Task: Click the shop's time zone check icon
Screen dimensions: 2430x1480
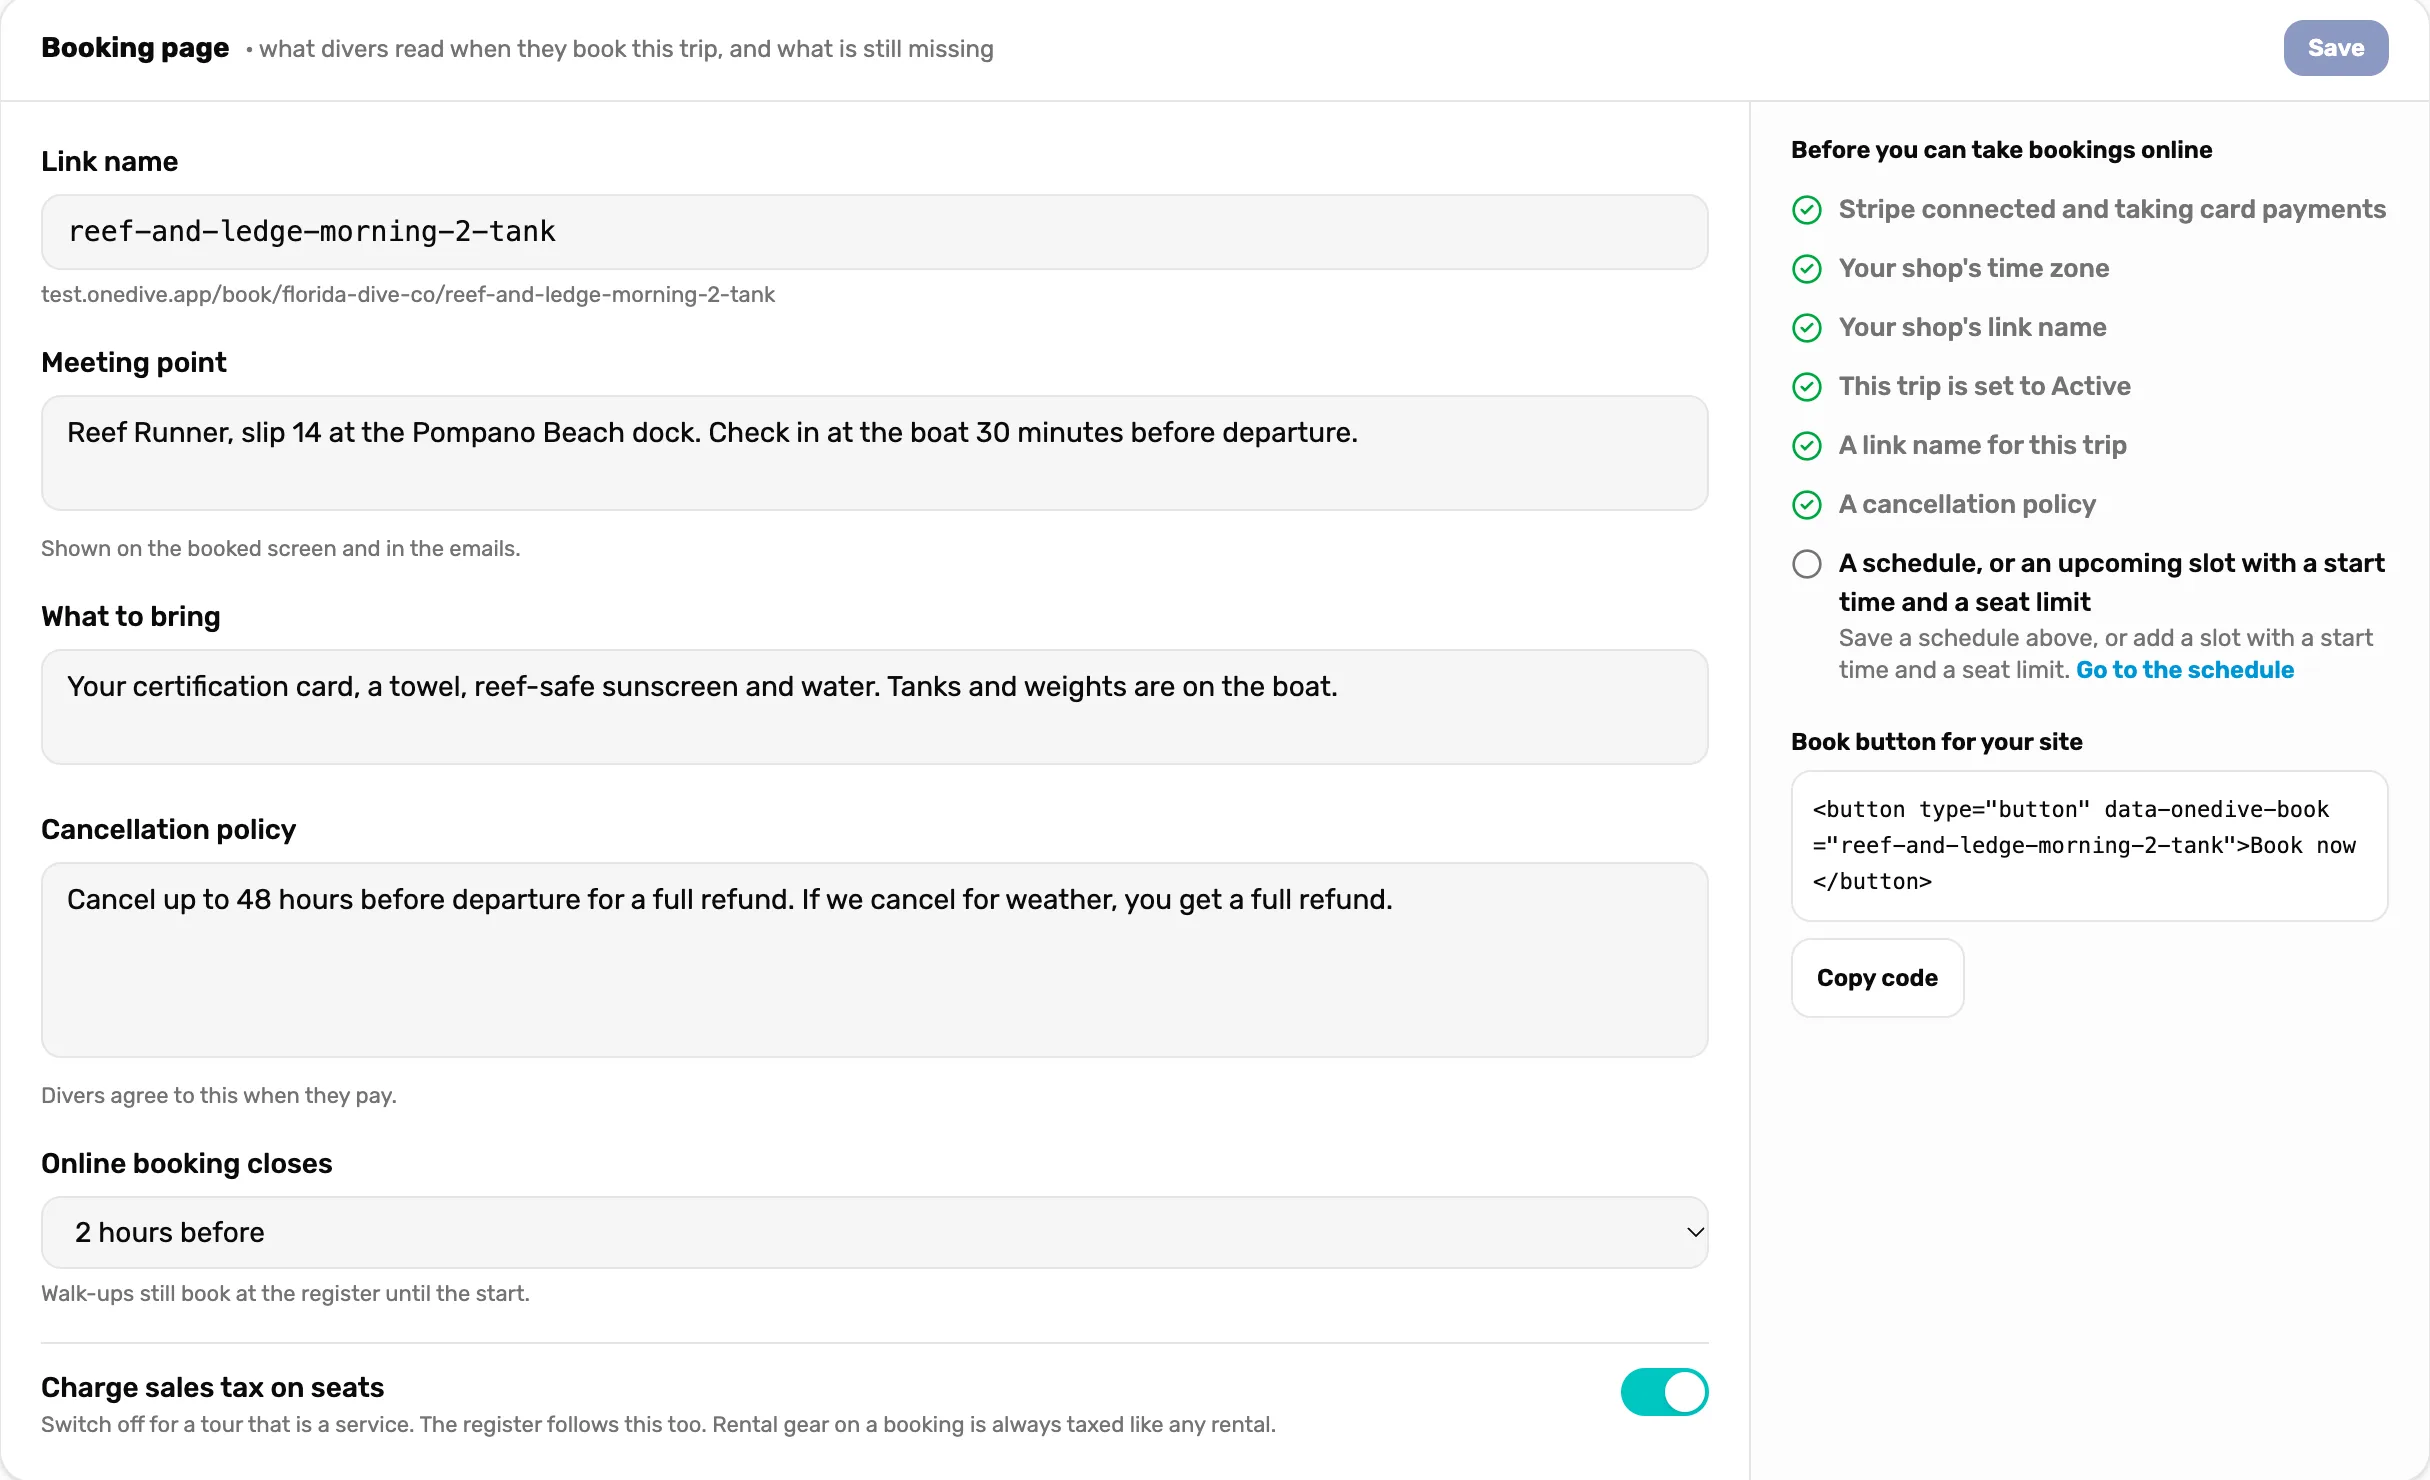Action: point(1806,269)
